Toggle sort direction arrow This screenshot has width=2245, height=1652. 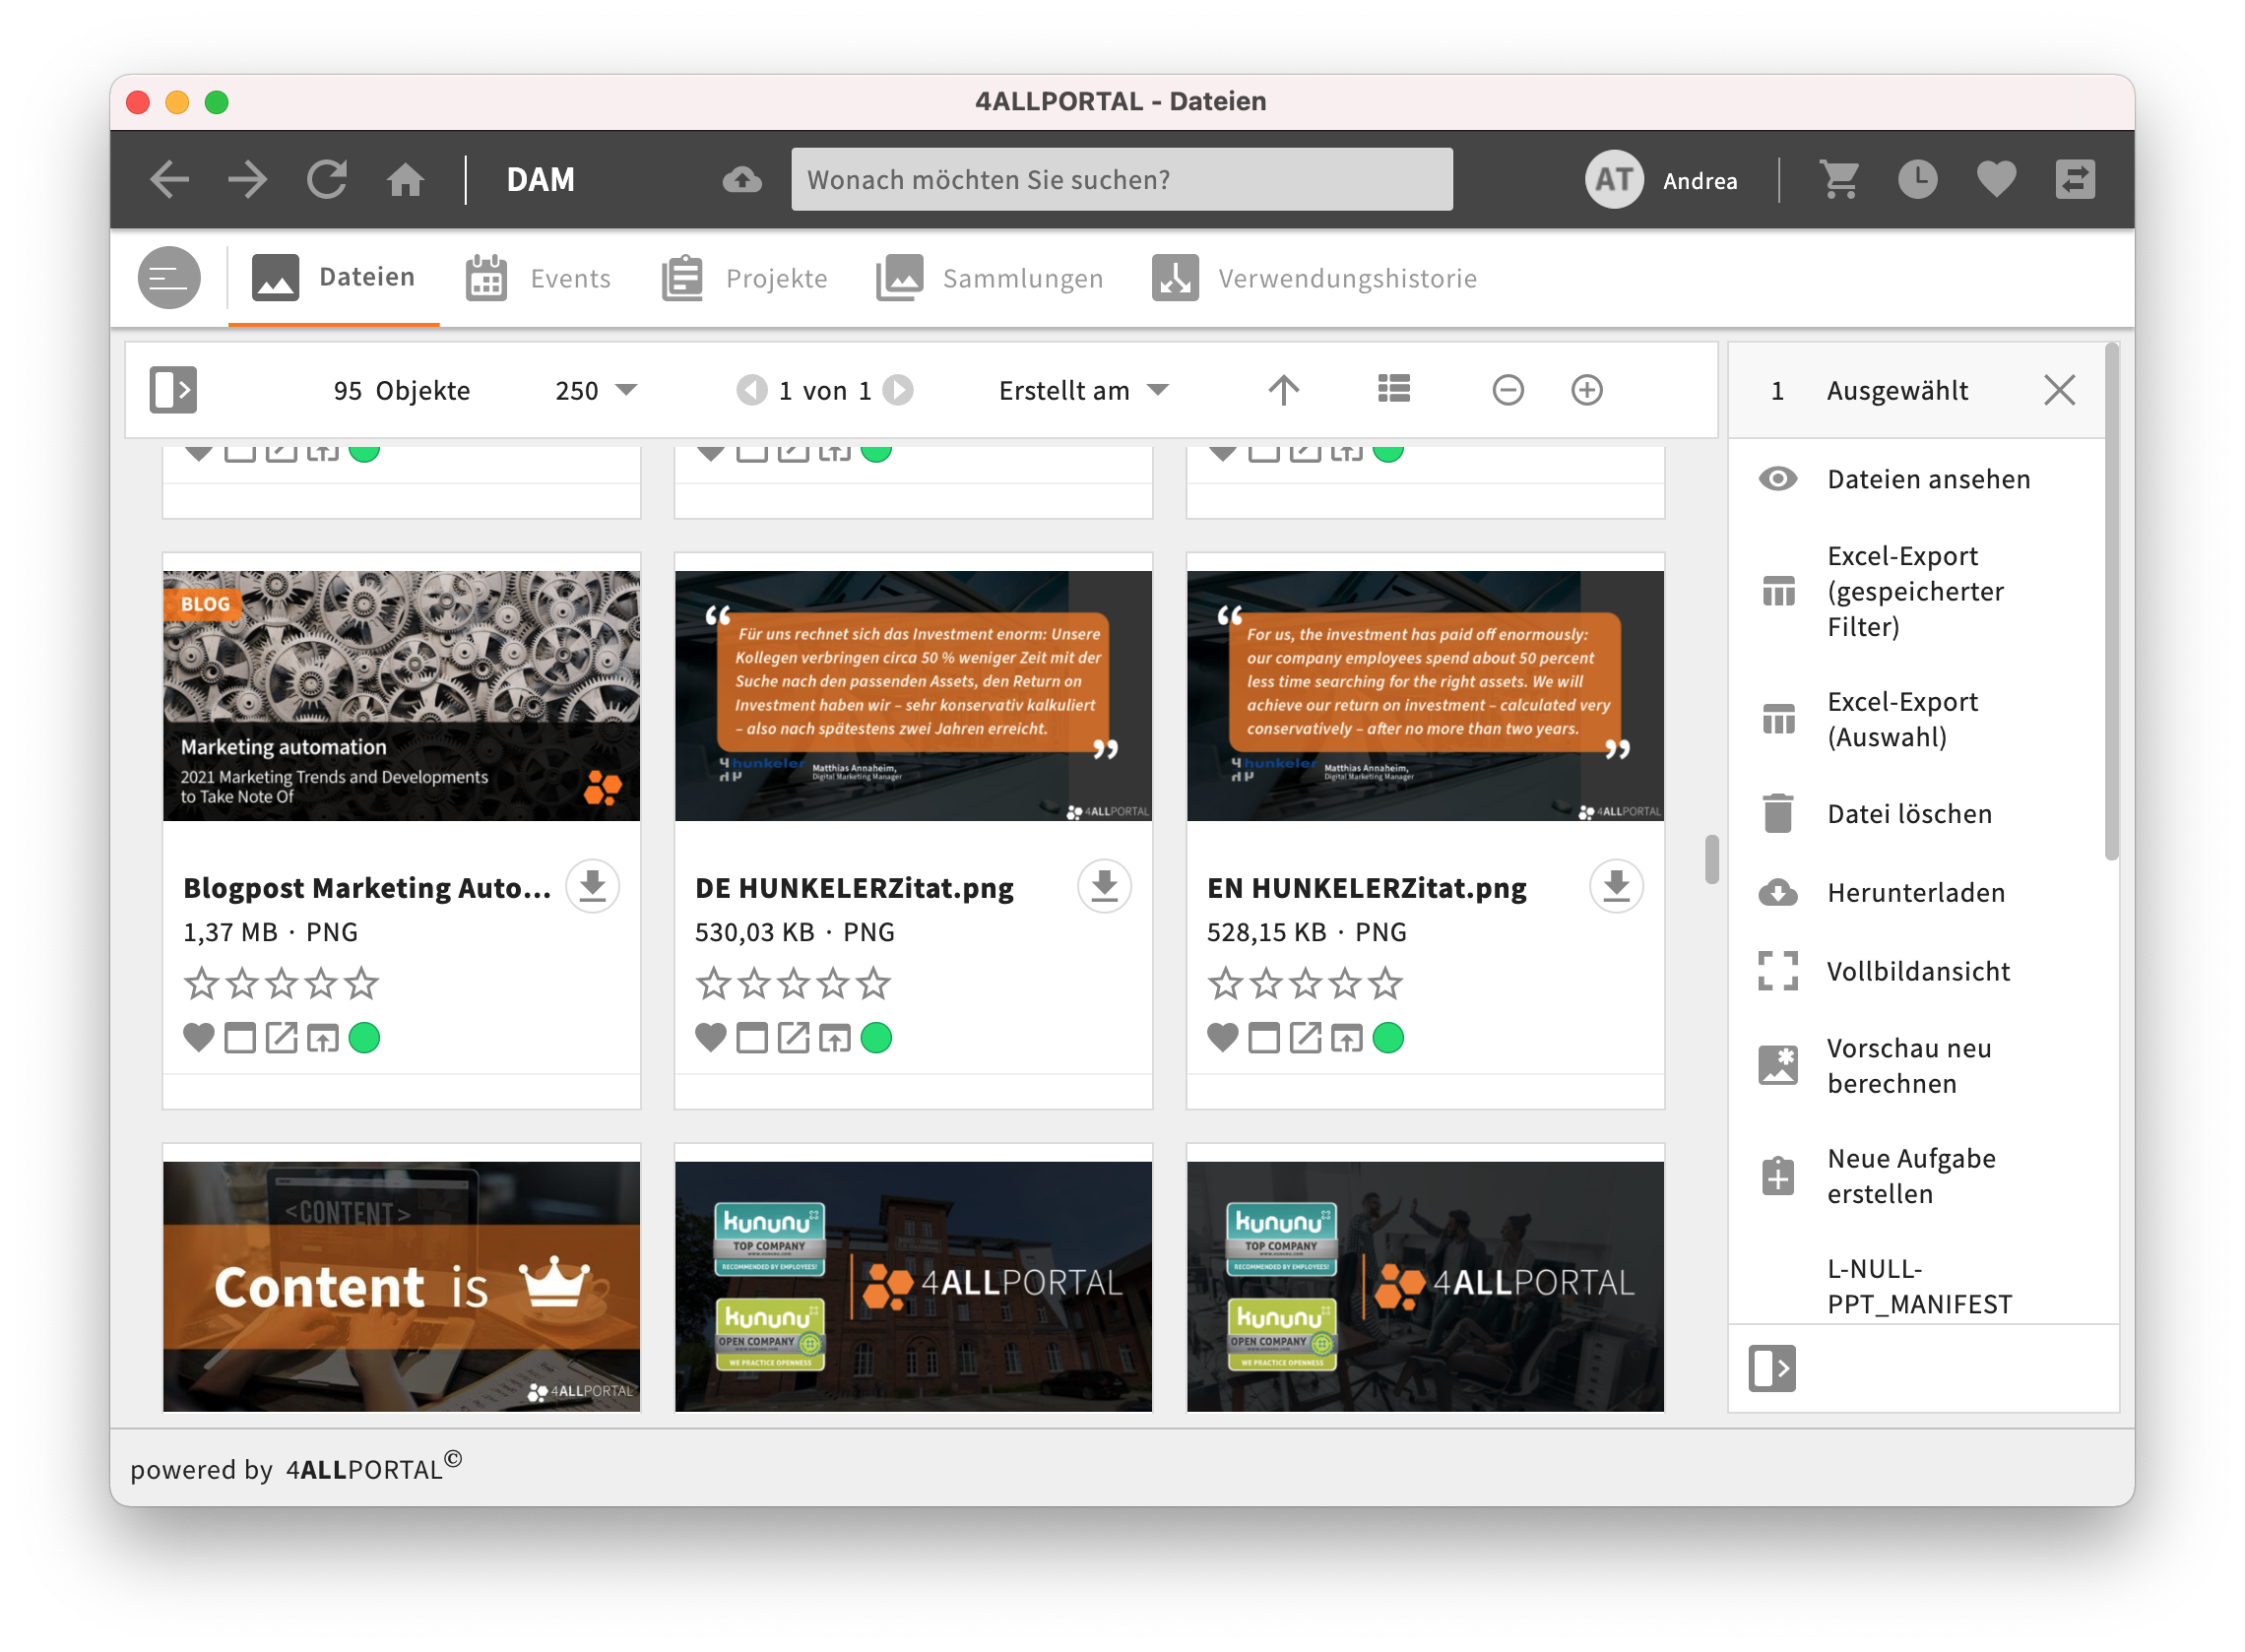[1283, 389]
